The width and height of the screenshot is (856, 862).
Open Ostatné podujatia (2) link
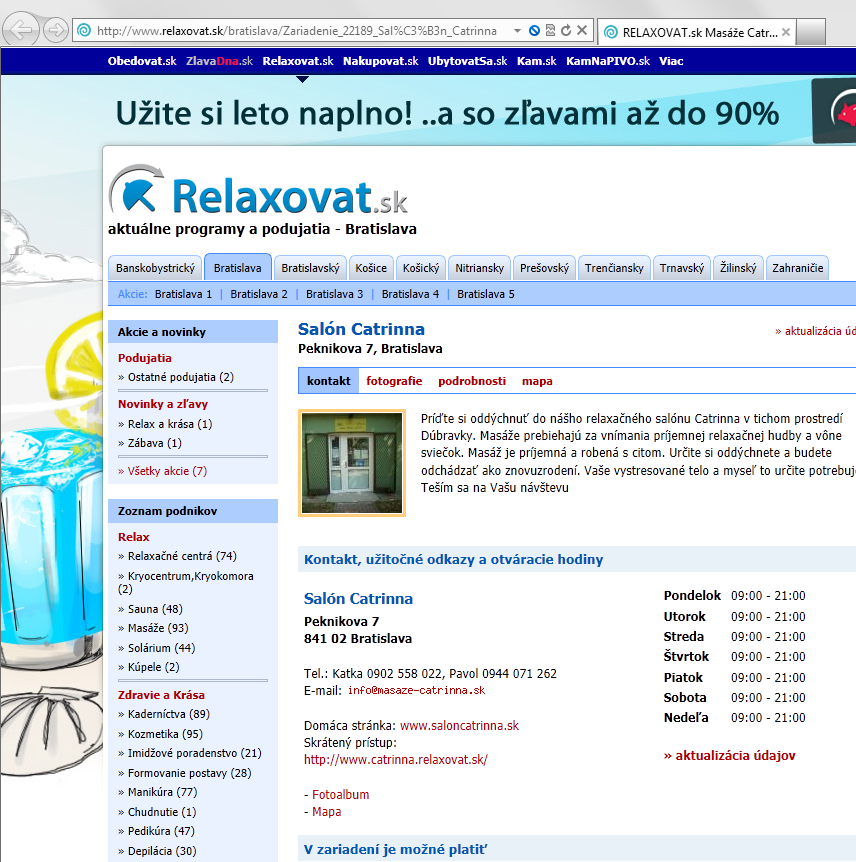click(180, 377)
